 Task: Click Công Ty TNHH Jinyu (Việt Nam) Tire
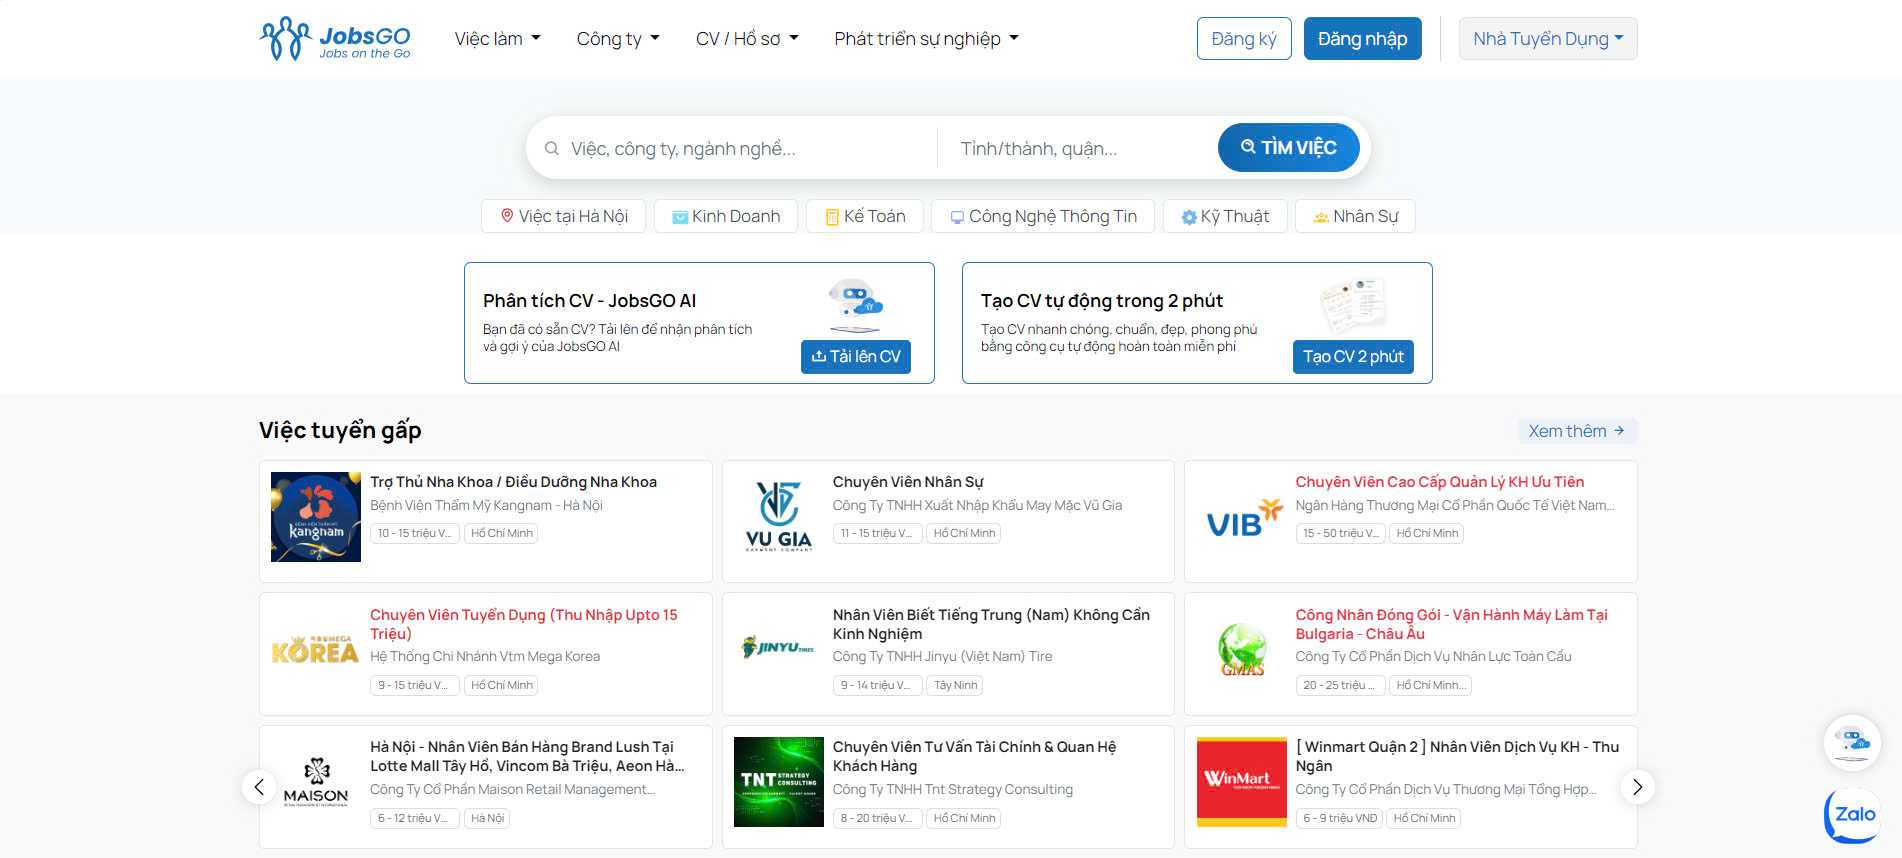[x=942, y=657]
